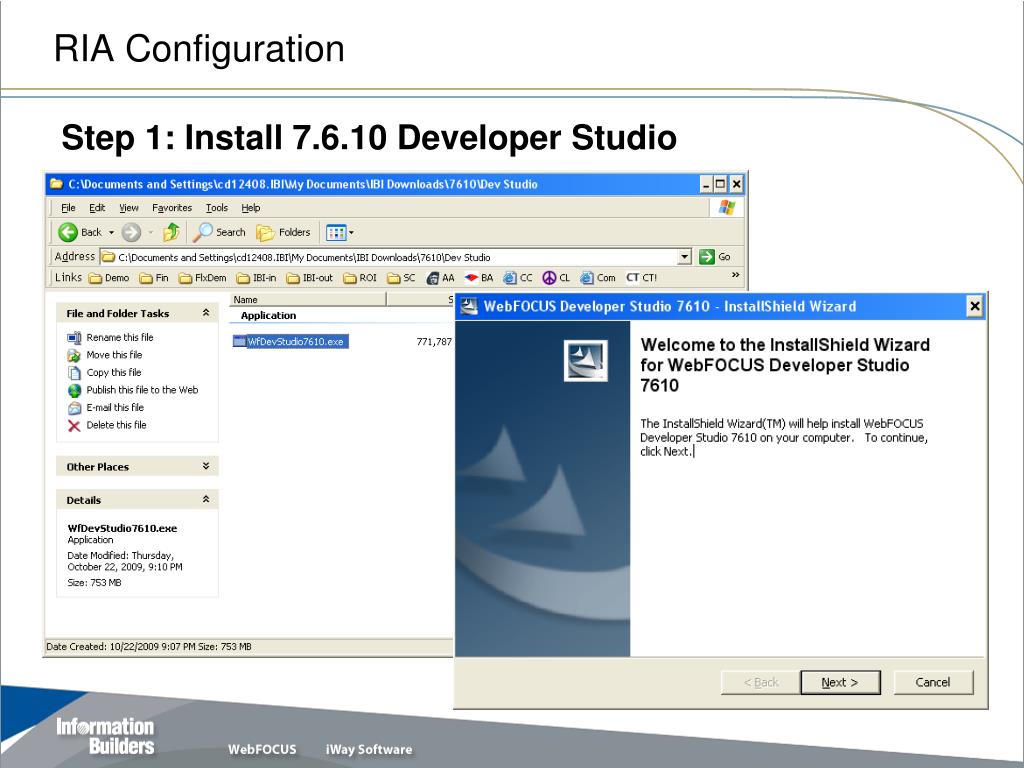The image size is (1024, 768).
Task: Toggle the Folders pane button
Action: [x=283, y=232]
